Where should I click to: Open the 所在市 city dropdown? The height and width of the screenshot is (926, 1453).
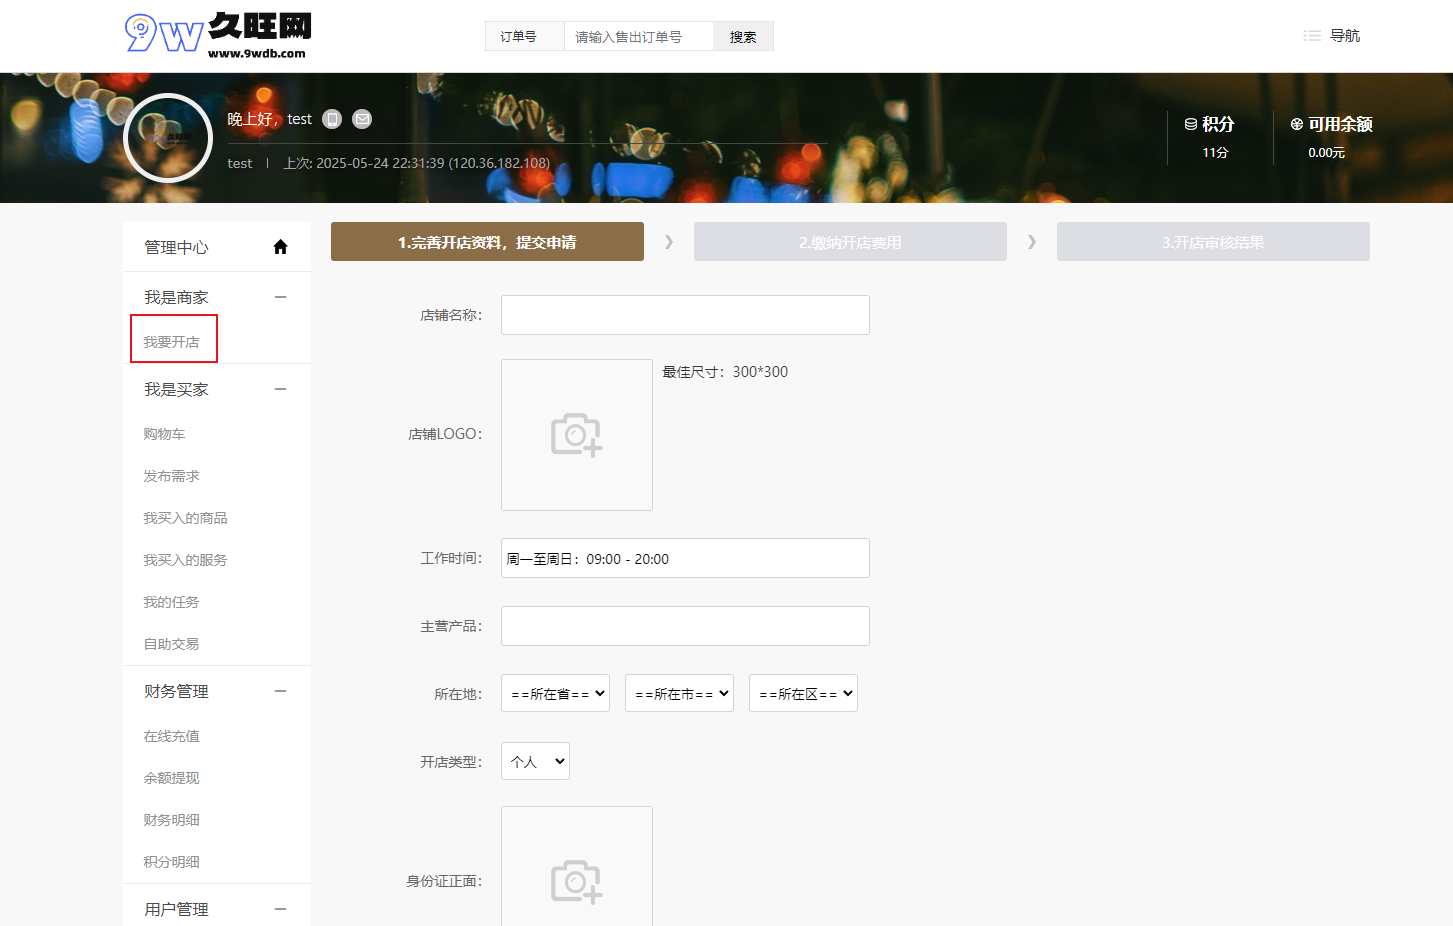pyautogui.click(x=679, y=693)
